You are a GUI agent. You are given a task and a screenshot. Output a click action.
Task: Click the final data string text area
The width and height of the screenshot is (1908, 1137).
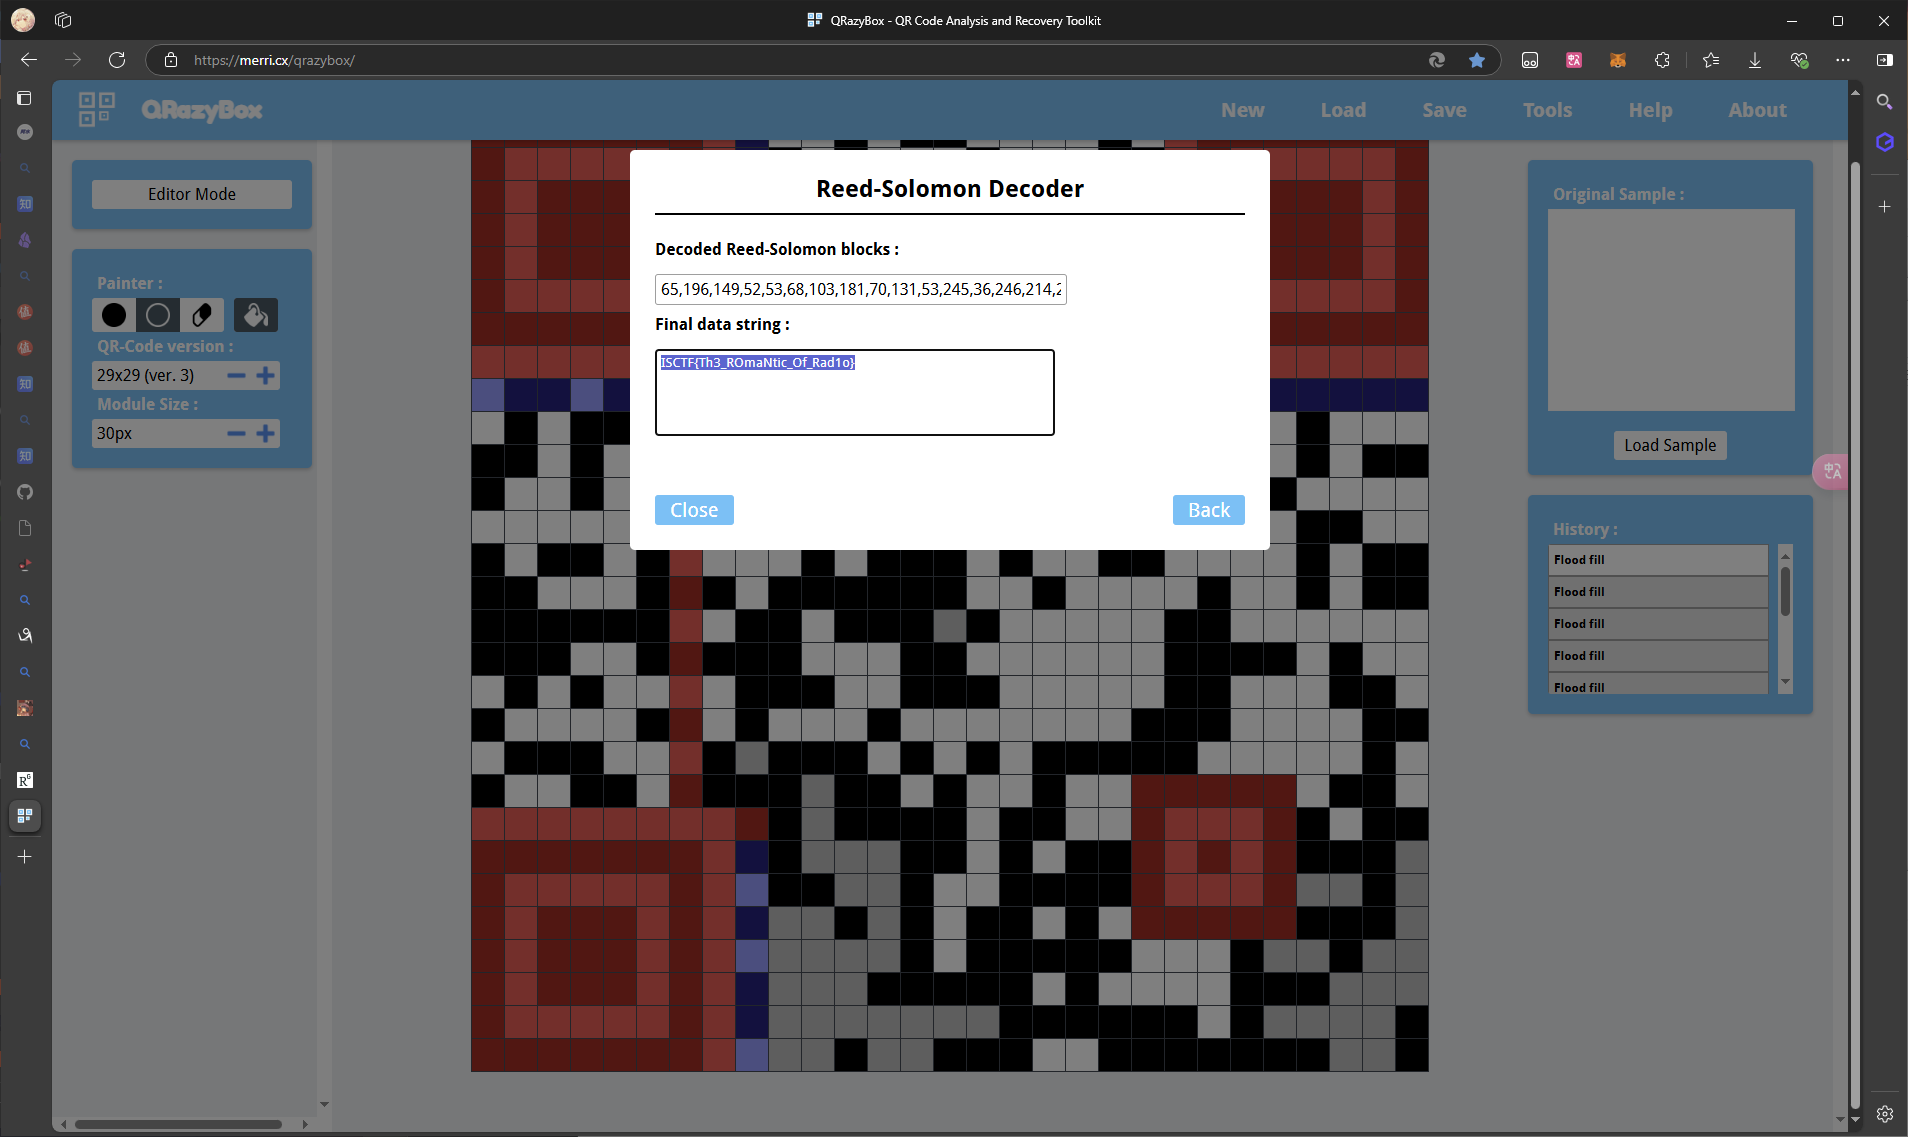coord(855,392)
